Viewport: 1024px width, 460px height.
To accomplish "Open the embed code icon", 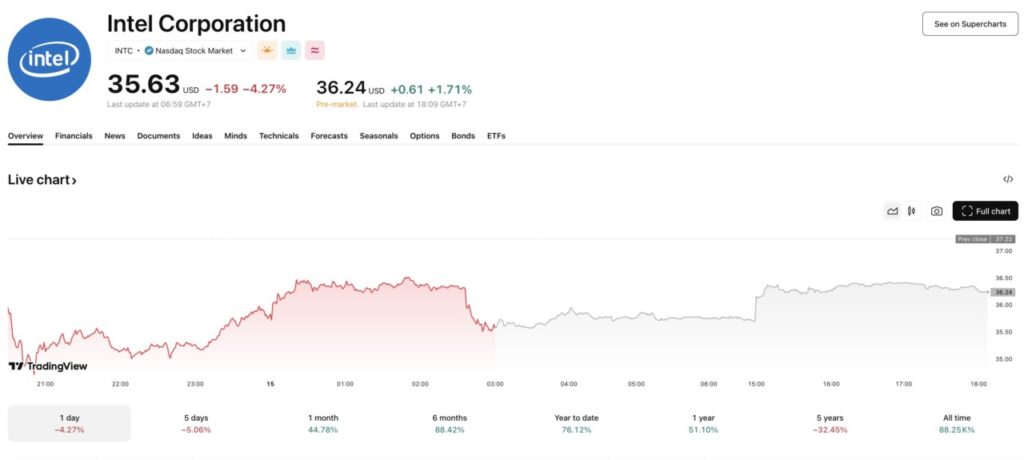I will click(1008, 180).
